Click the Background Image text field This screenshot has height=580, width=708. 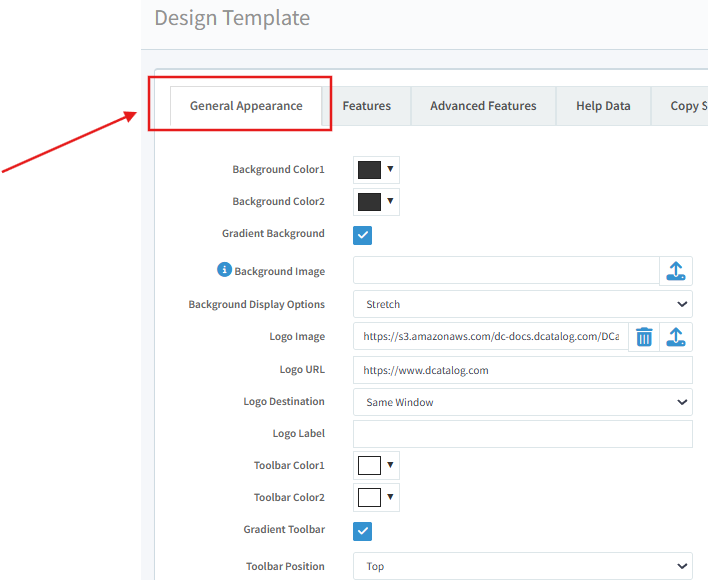505,271
